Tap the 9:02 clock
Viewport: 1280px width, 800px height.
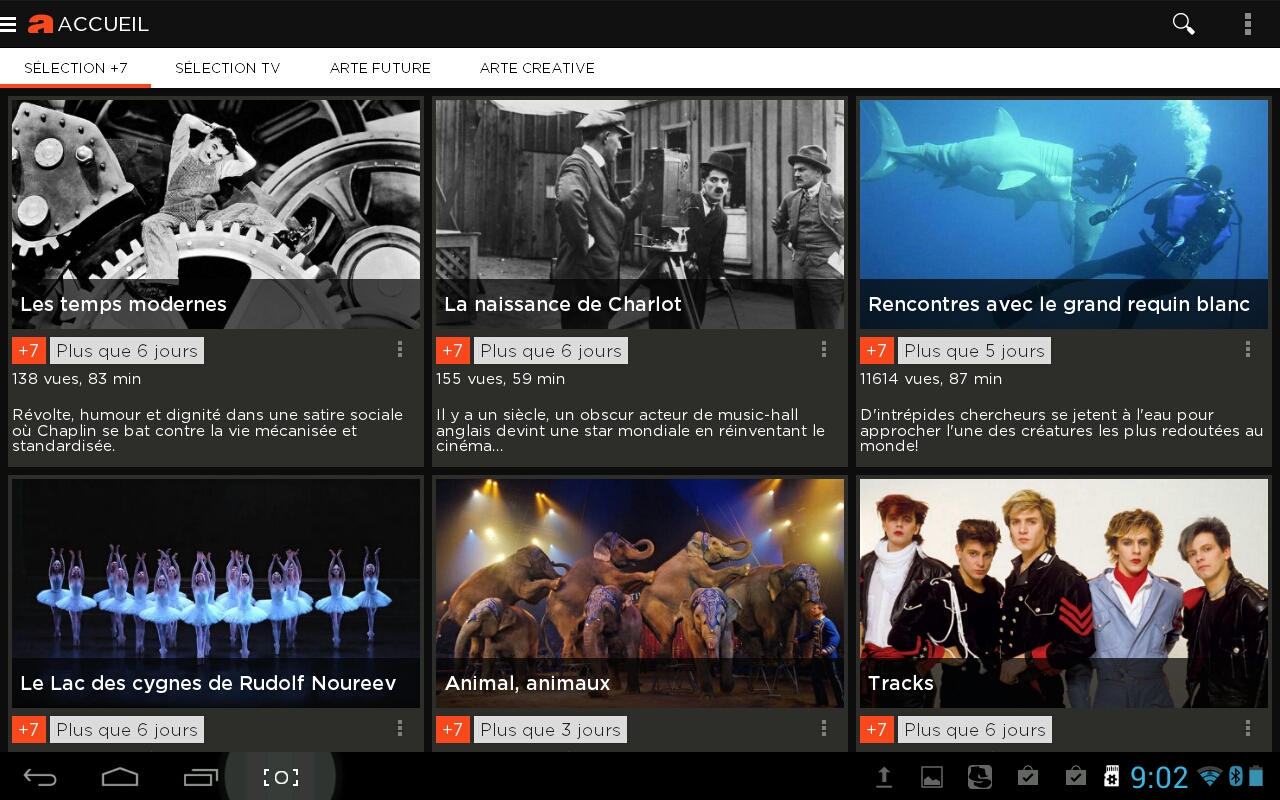click(1159, 777)
